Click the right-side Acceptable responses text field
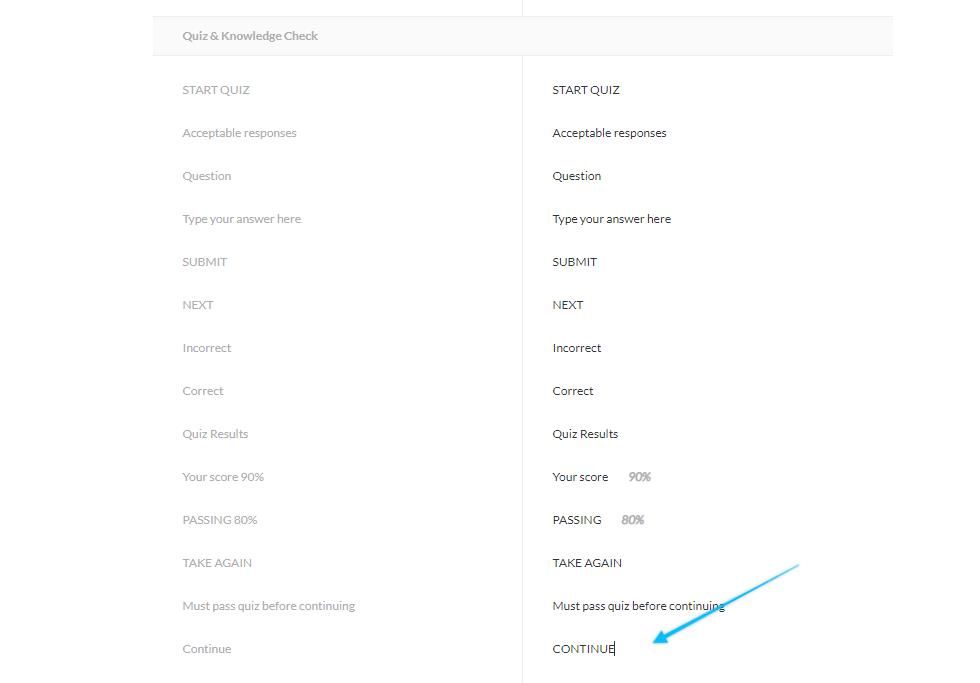 [609, 133]
